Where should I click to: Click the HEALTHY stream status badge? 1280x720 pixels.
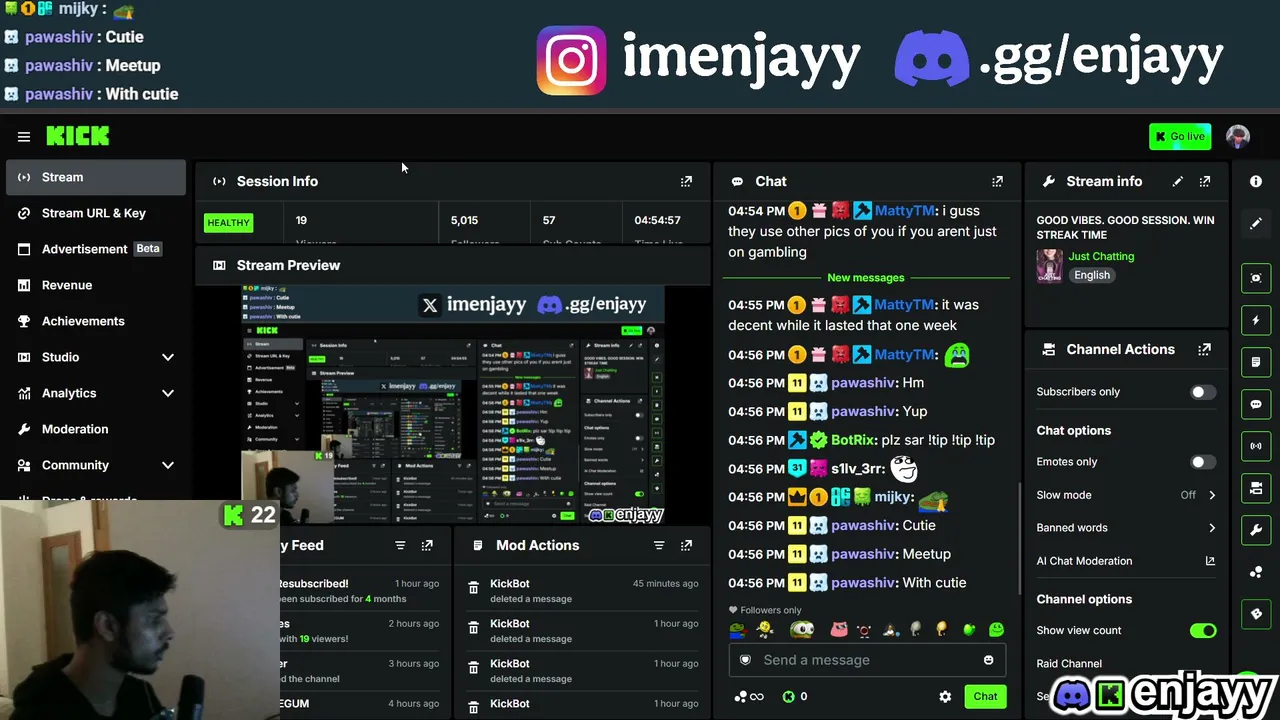[x=229, y=223]
